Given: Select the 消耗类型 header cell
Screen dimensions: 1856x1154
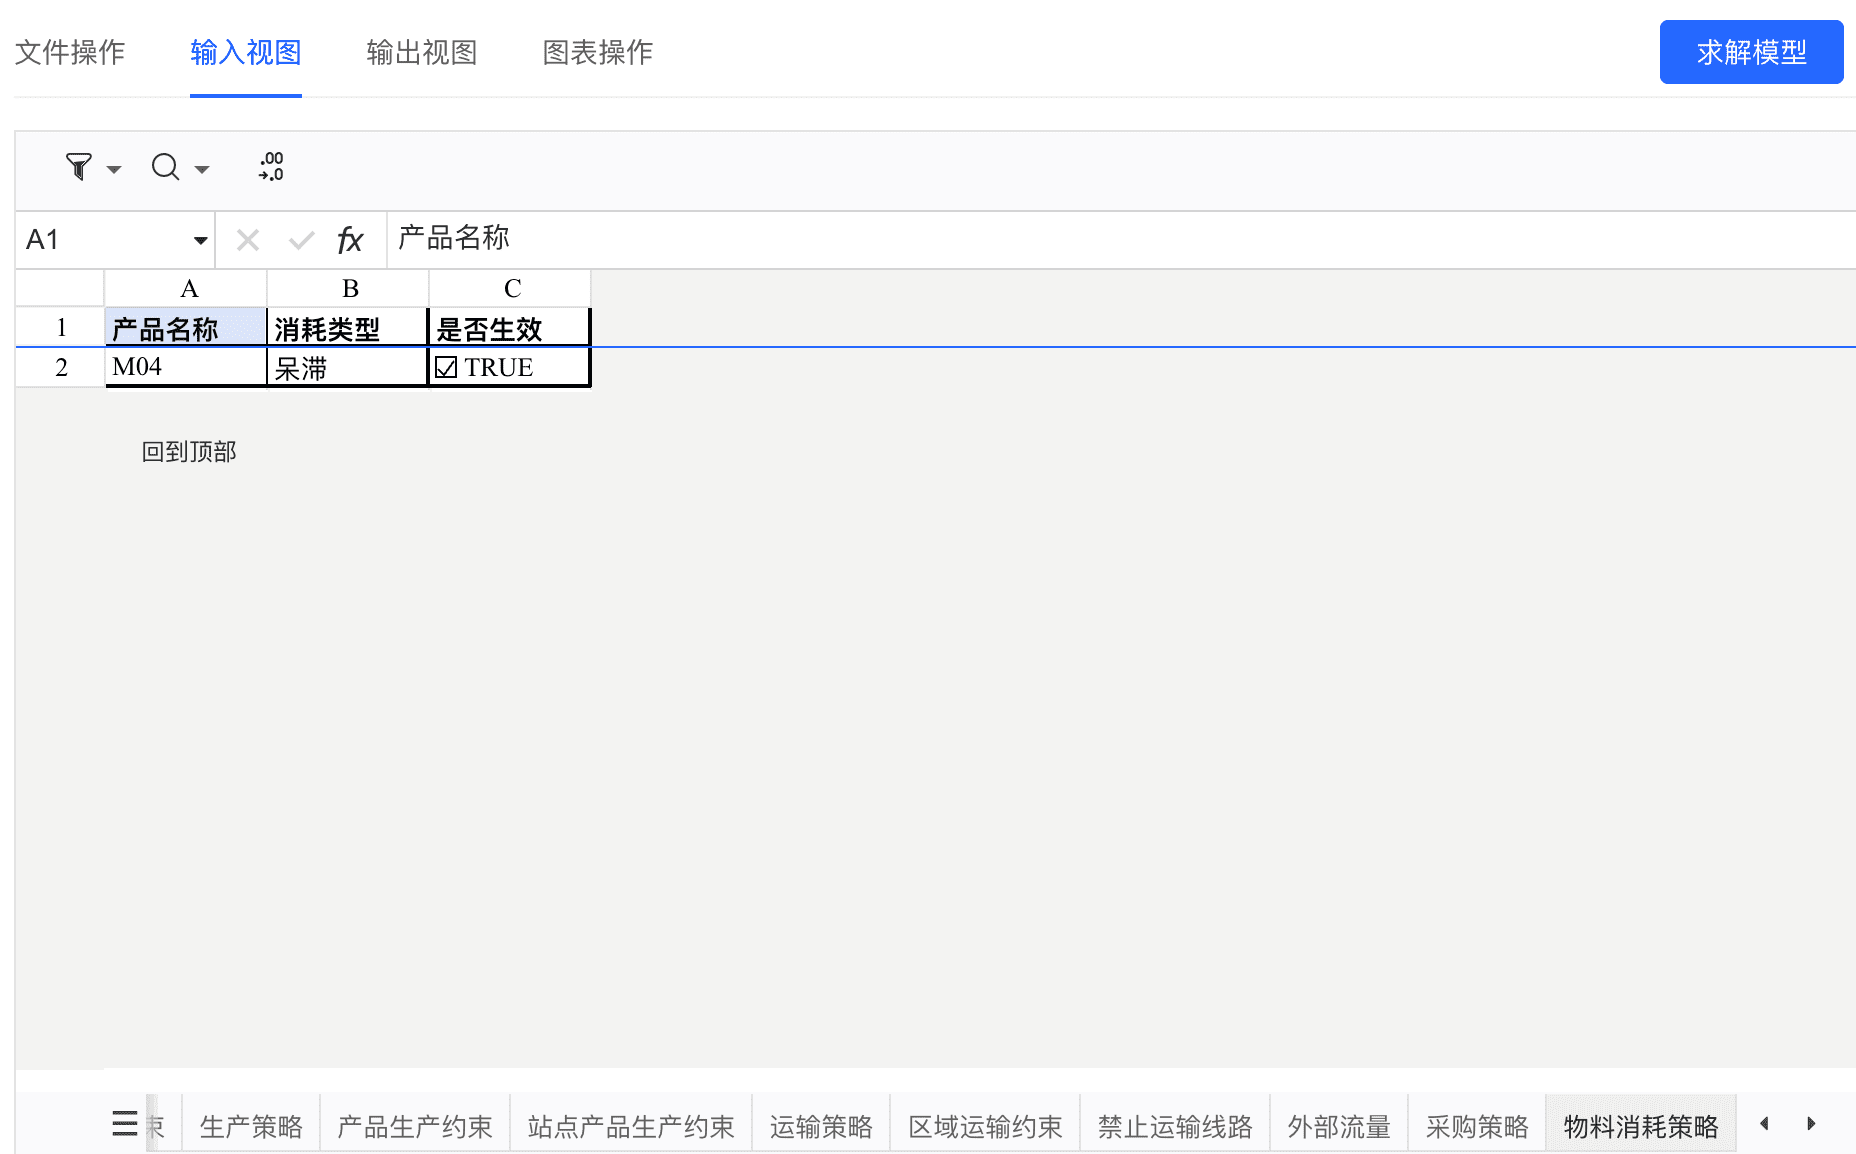Looking at the screenshot, I should tap(348, 328).
